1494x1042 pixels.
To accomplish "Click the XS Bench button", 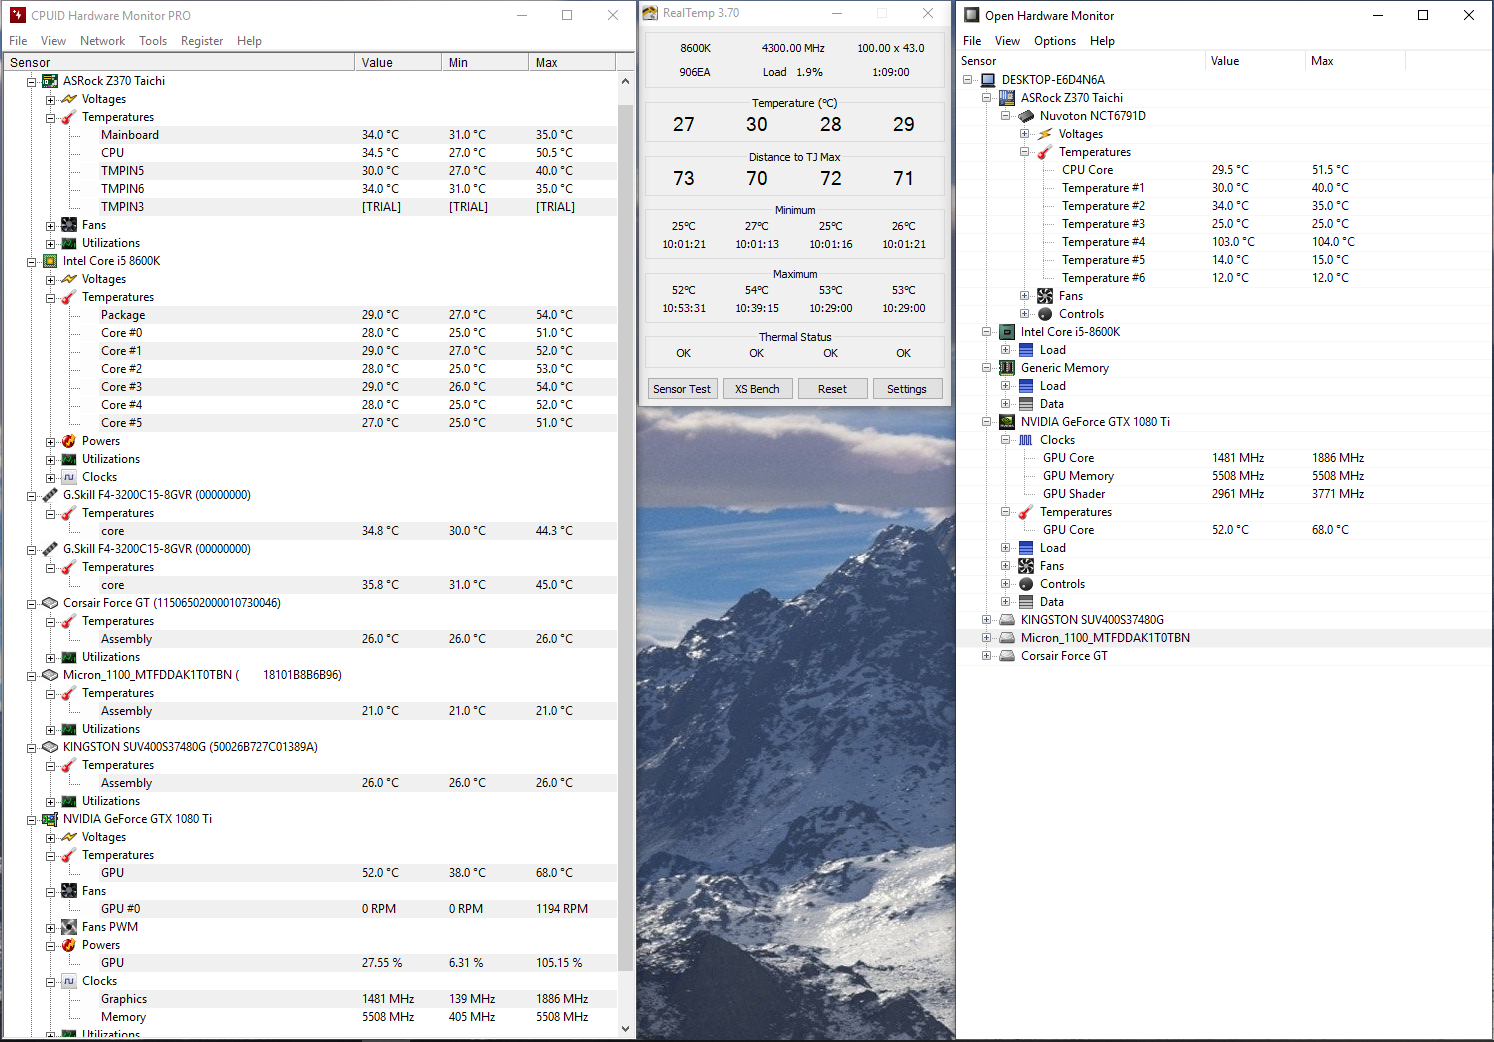I will (757, 389).
